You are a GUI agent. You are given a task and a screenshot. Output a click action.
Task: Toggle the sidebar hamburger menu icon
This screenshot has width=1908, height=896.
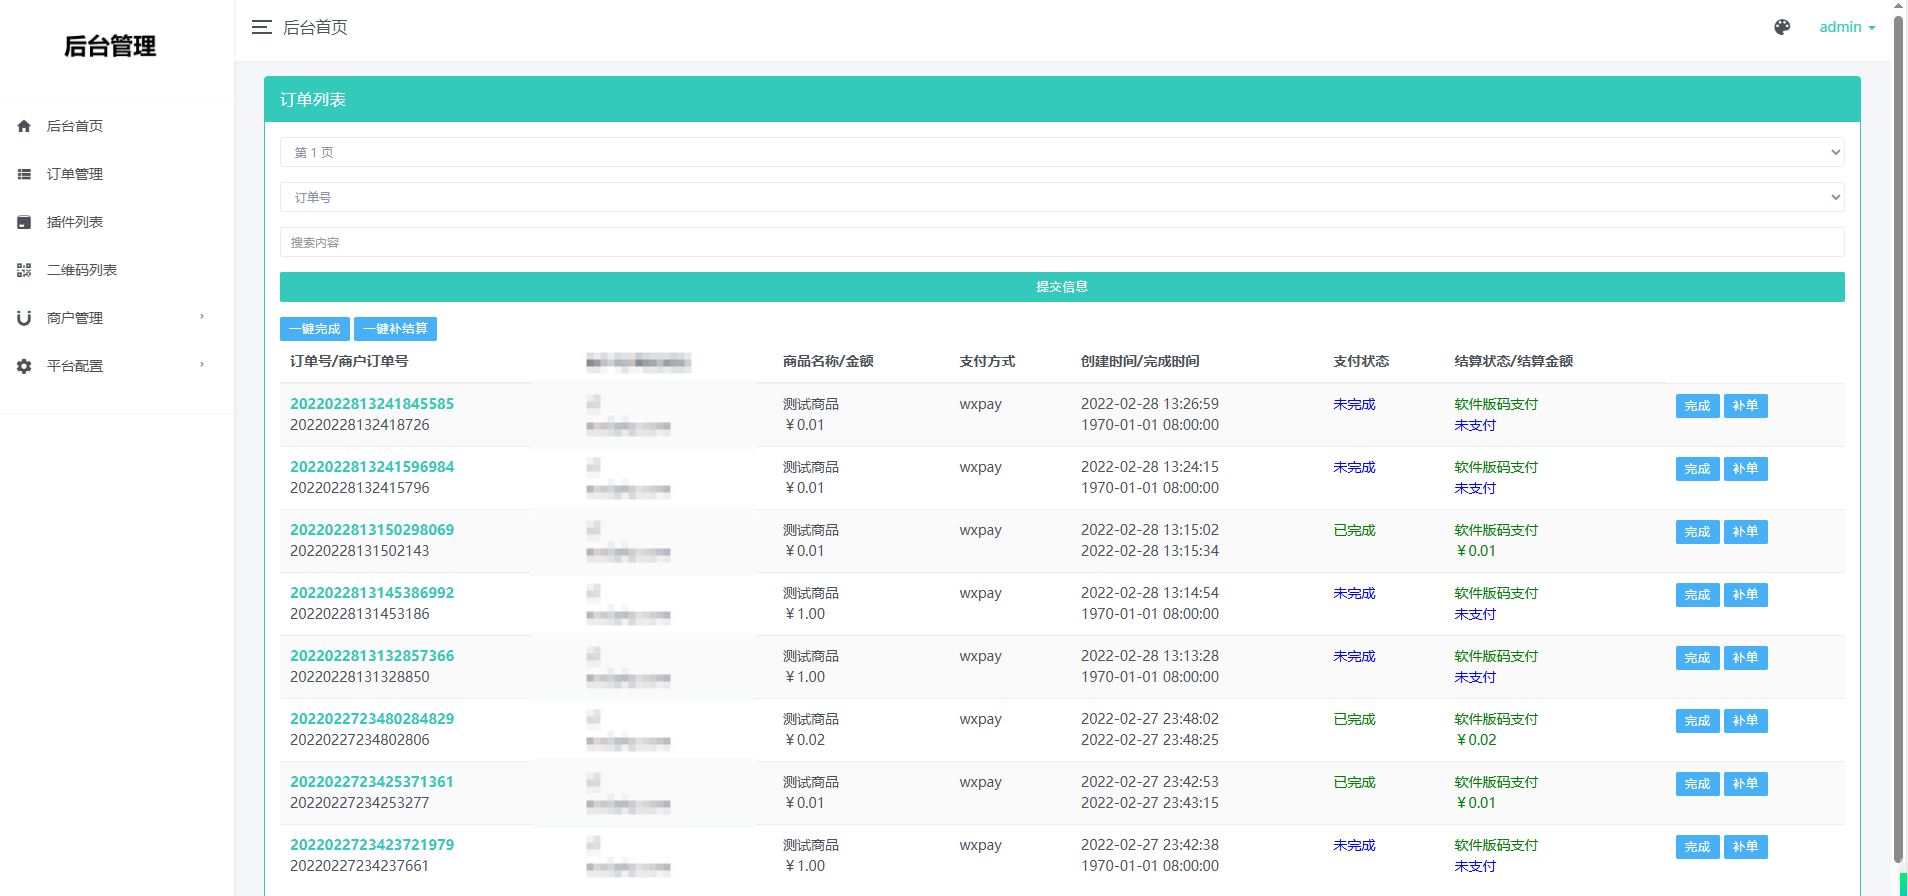tap(262, 27)
